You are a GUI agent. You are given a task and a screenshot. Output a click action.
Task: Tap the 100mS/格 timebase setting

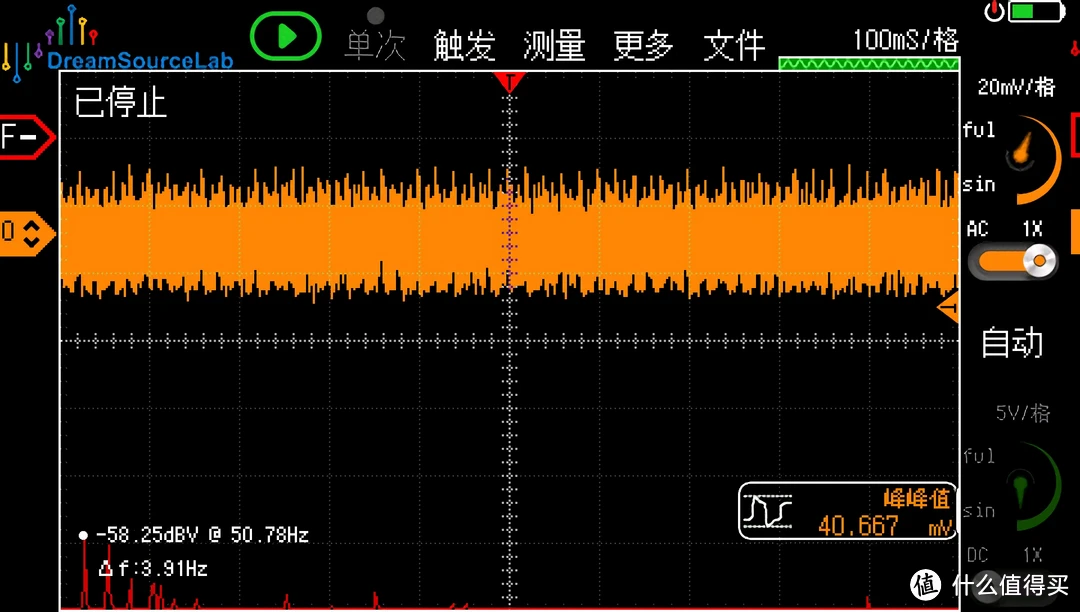905,40
